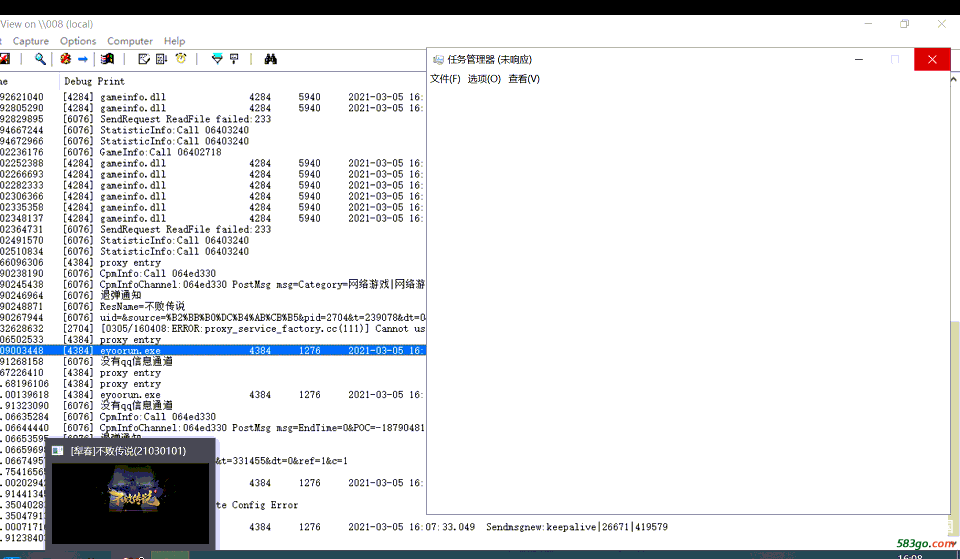This screenshot has height=559, width=960.
Task: Select the row with time 02364731
Action: (x=212, y=229)
